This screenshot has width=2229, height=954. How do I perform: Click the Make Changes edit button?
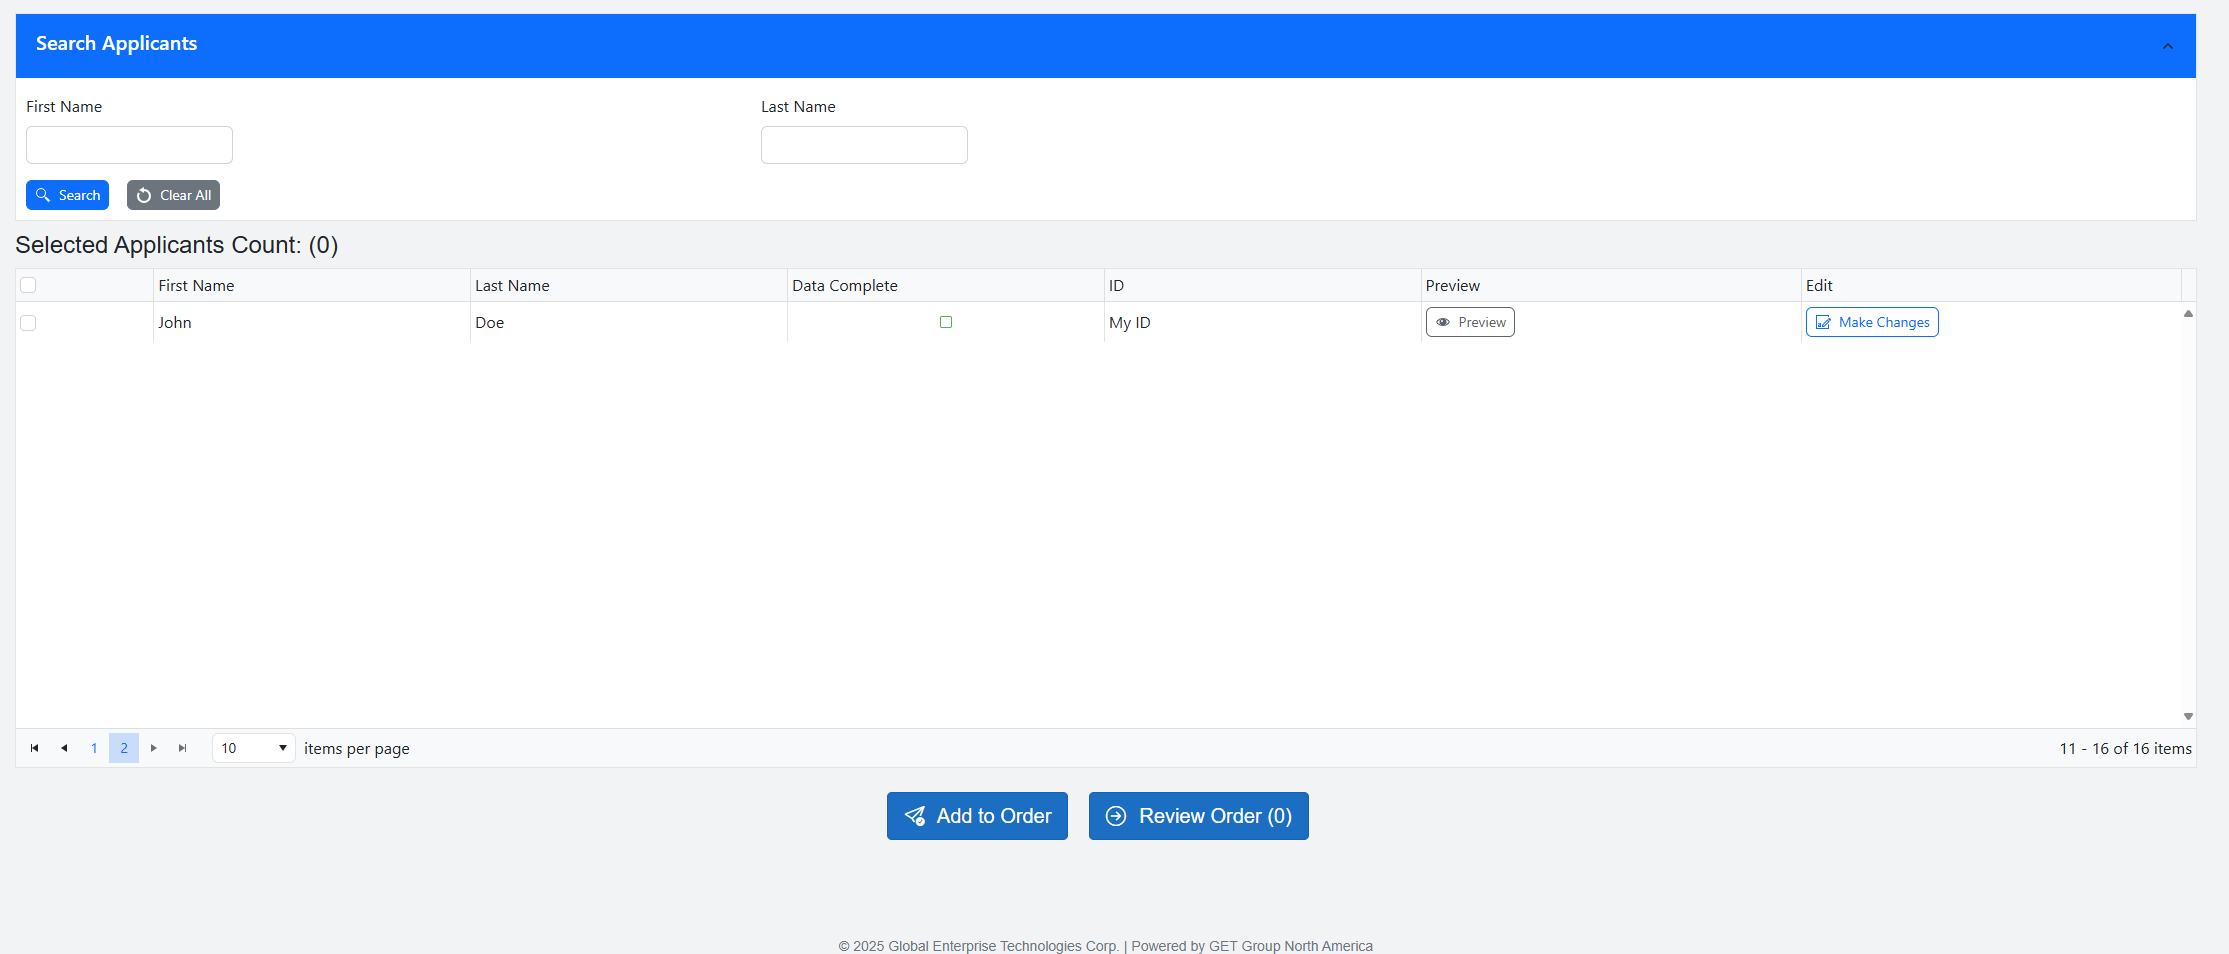pyautogui.click(x=1871, y=322)
